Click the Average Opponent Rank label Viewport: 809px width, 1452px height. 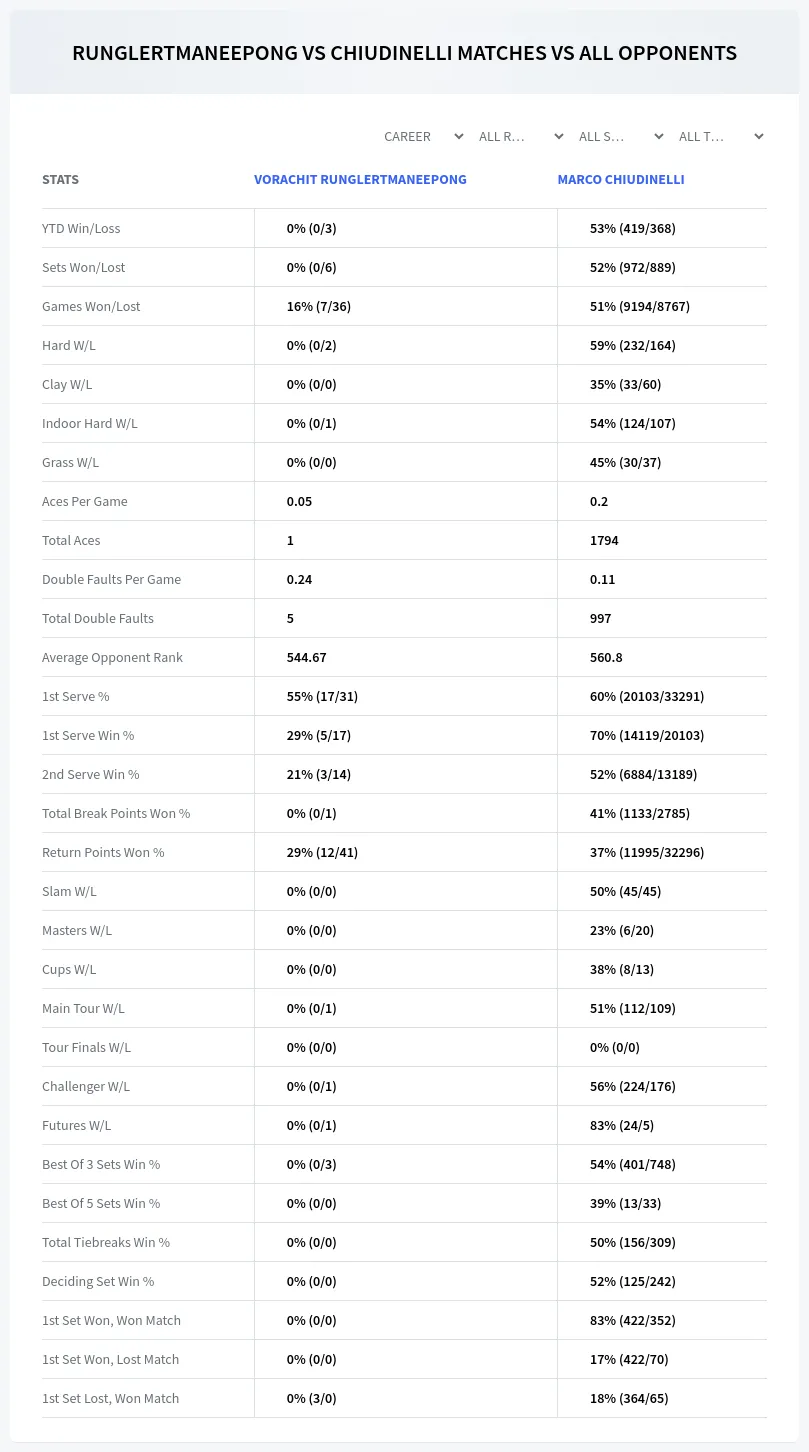point(112,657)
